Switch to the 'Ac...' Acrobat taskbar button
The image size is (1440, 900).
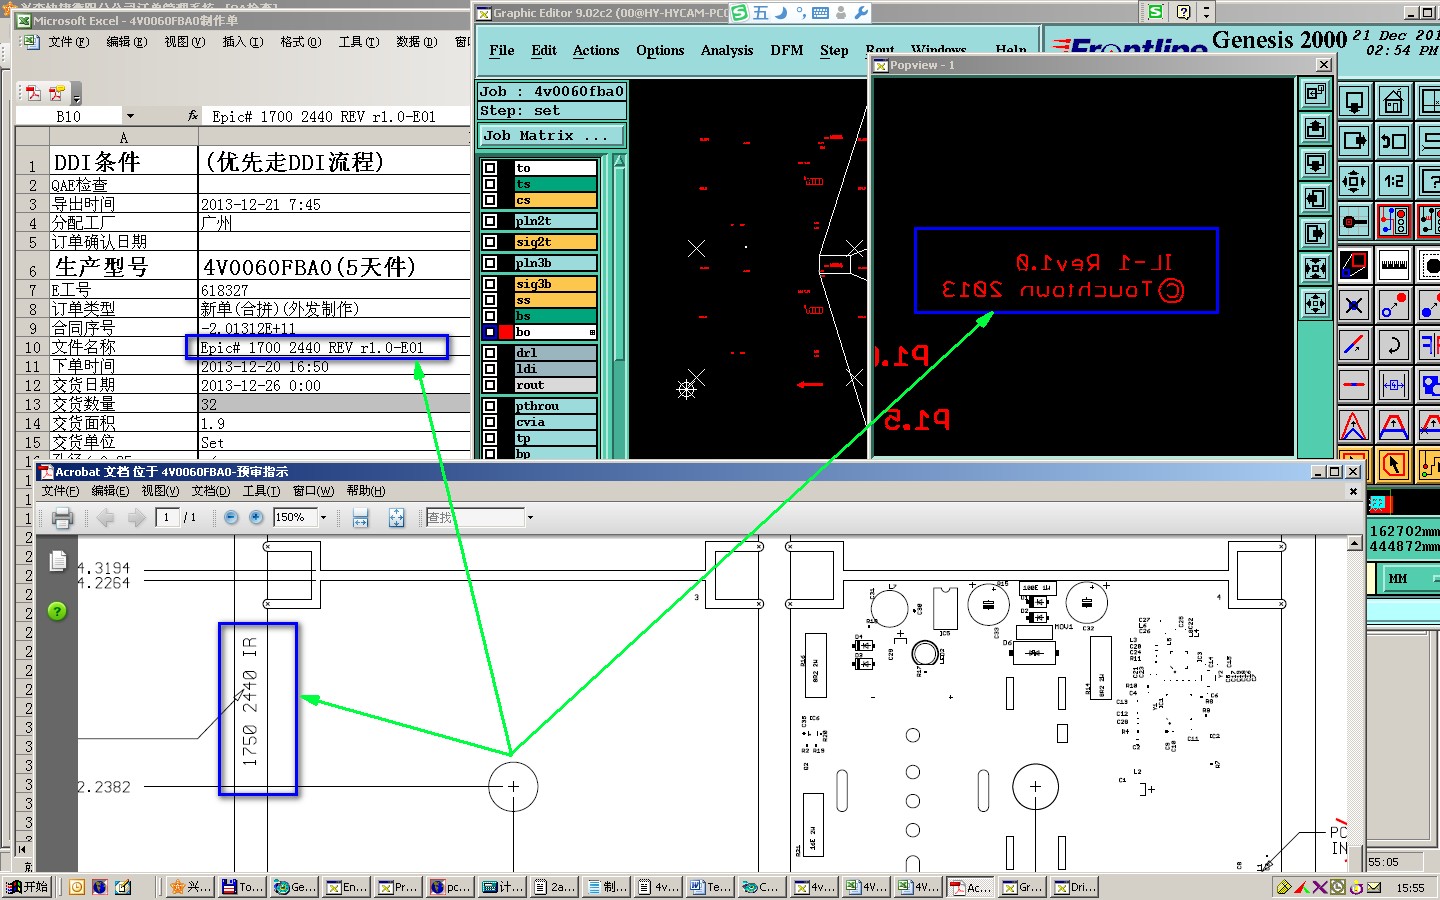point(970,887)
